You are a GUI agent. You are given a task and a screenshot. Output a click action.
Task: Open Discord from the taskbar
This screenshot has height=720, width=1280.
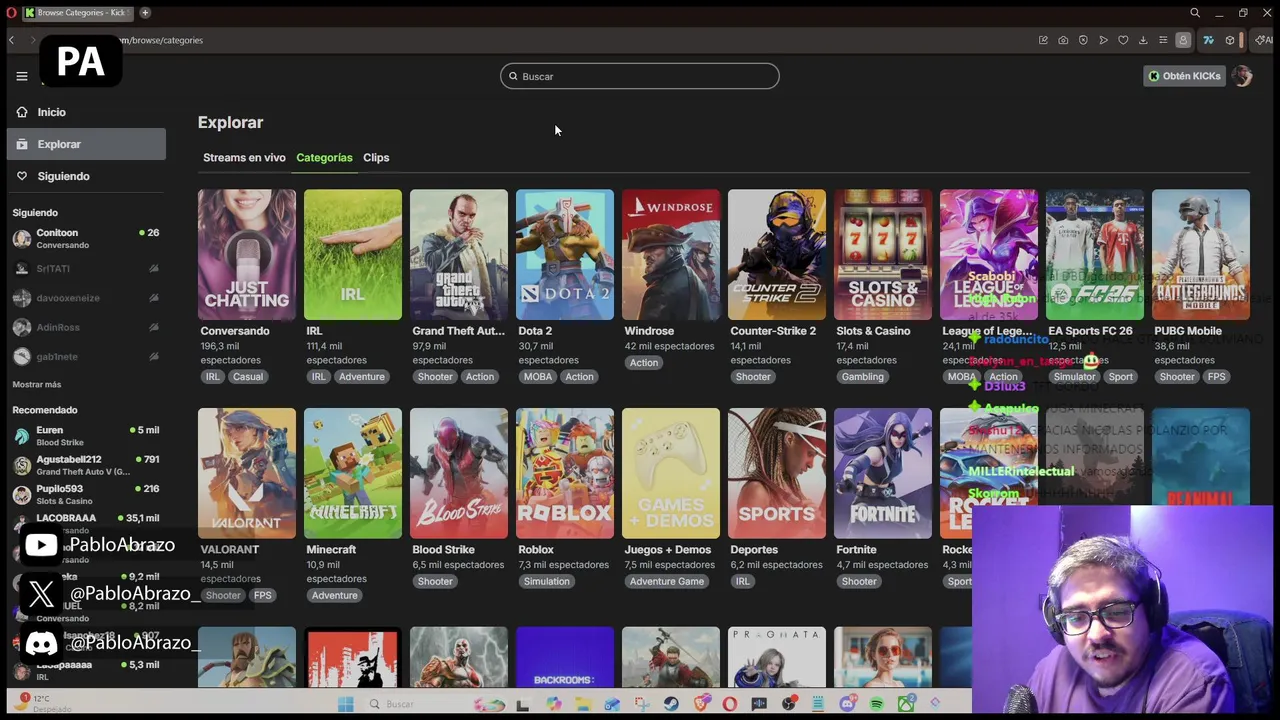click(848, 704)
